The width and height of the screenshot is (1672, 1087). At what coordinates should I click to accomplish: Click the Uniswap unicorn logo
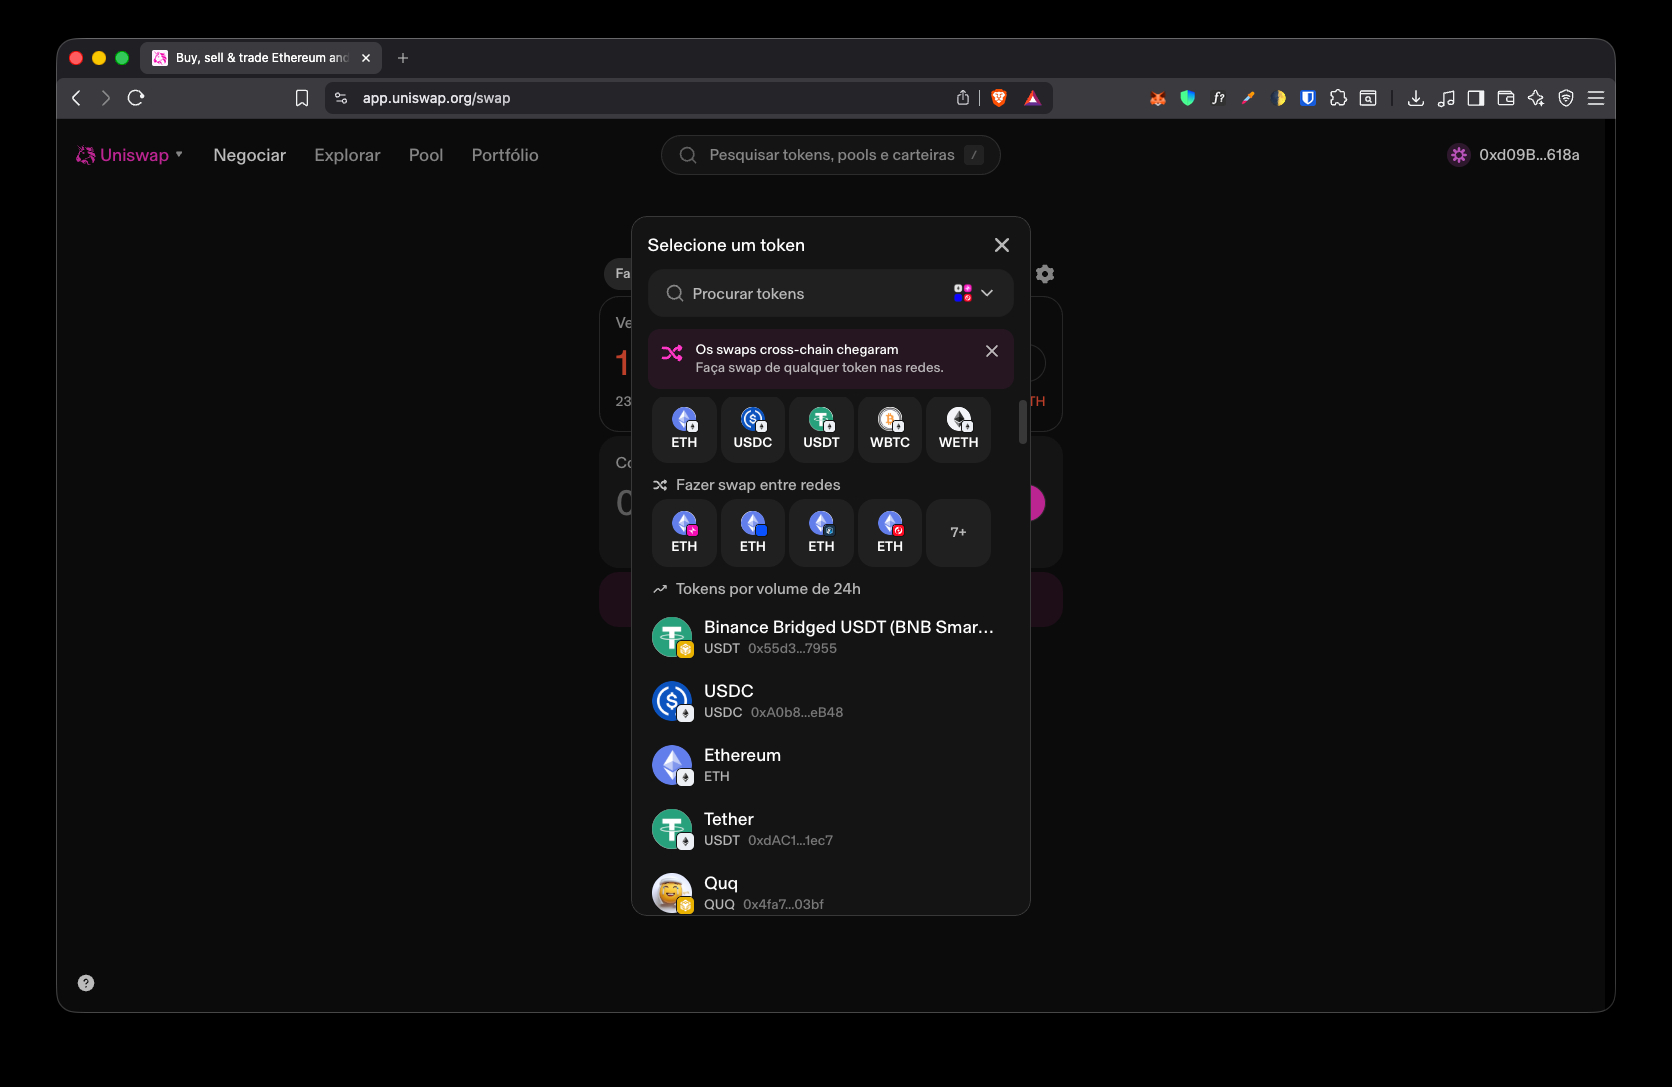coord(86,155)
